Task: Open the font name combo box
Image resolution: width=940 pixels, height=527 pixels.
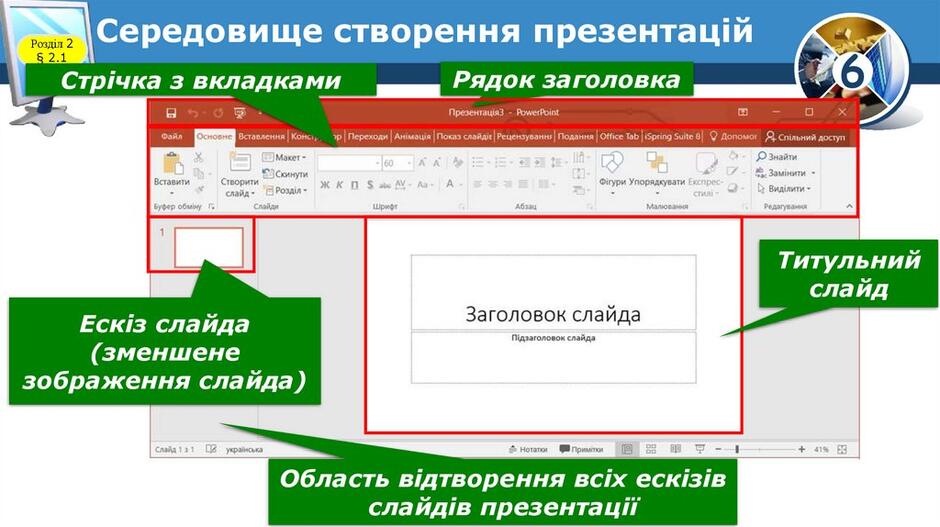Action: click(x=349, y=163)
